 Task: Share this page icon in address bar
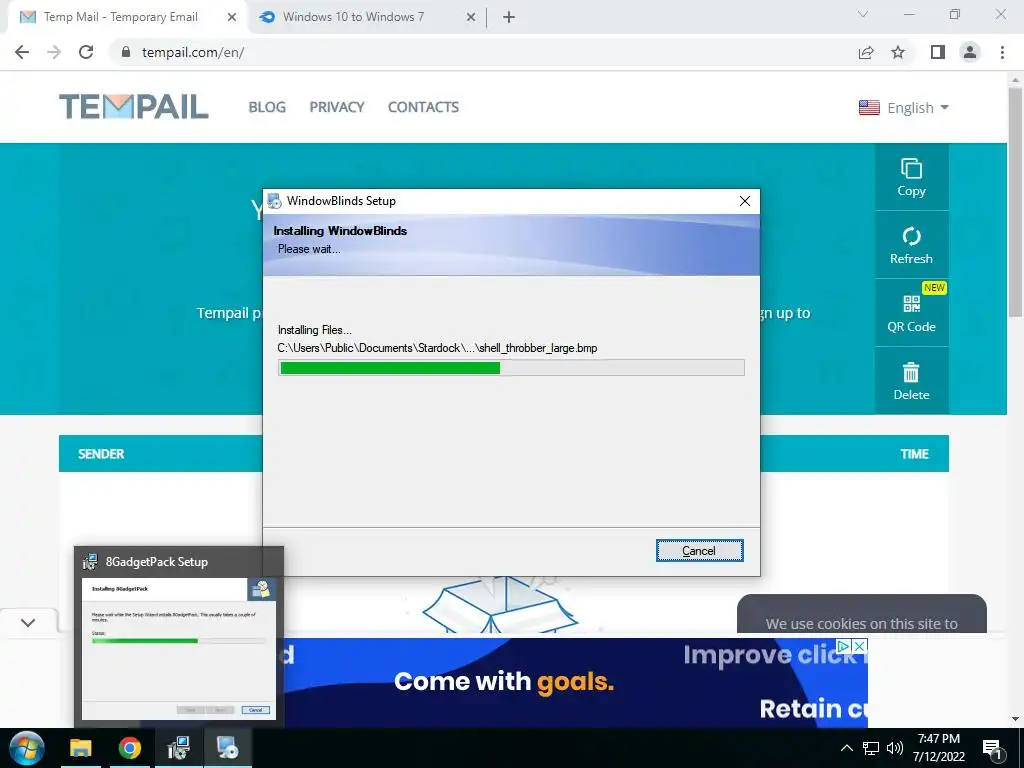point(866,52)
